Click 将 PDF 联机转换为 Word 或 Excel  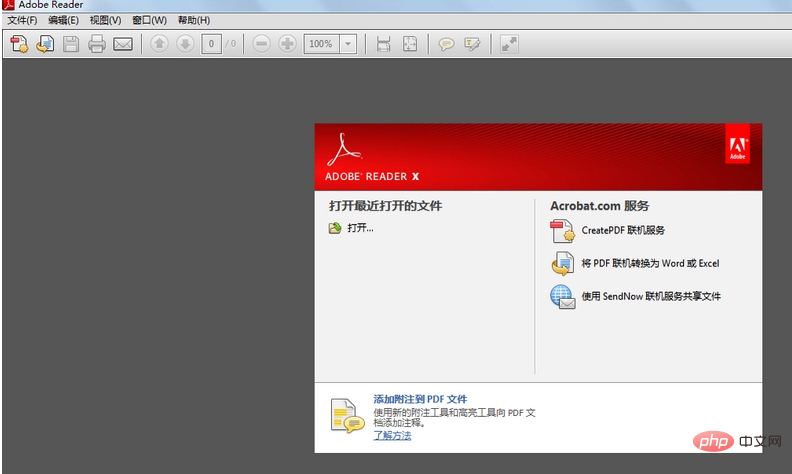(651, 263)
